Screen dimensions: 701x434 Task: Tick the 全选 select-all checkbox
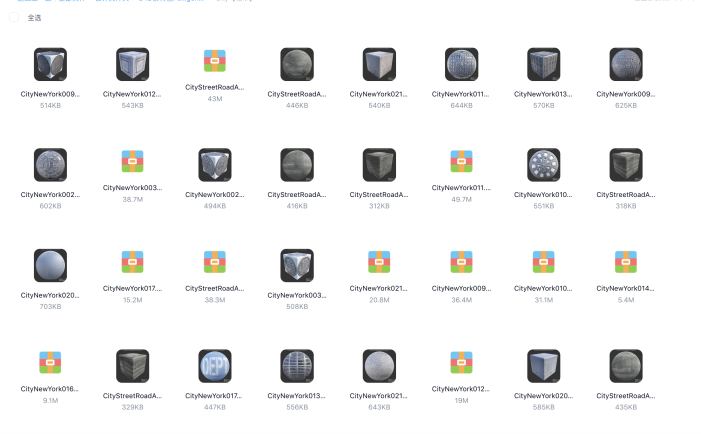(14, 18)
